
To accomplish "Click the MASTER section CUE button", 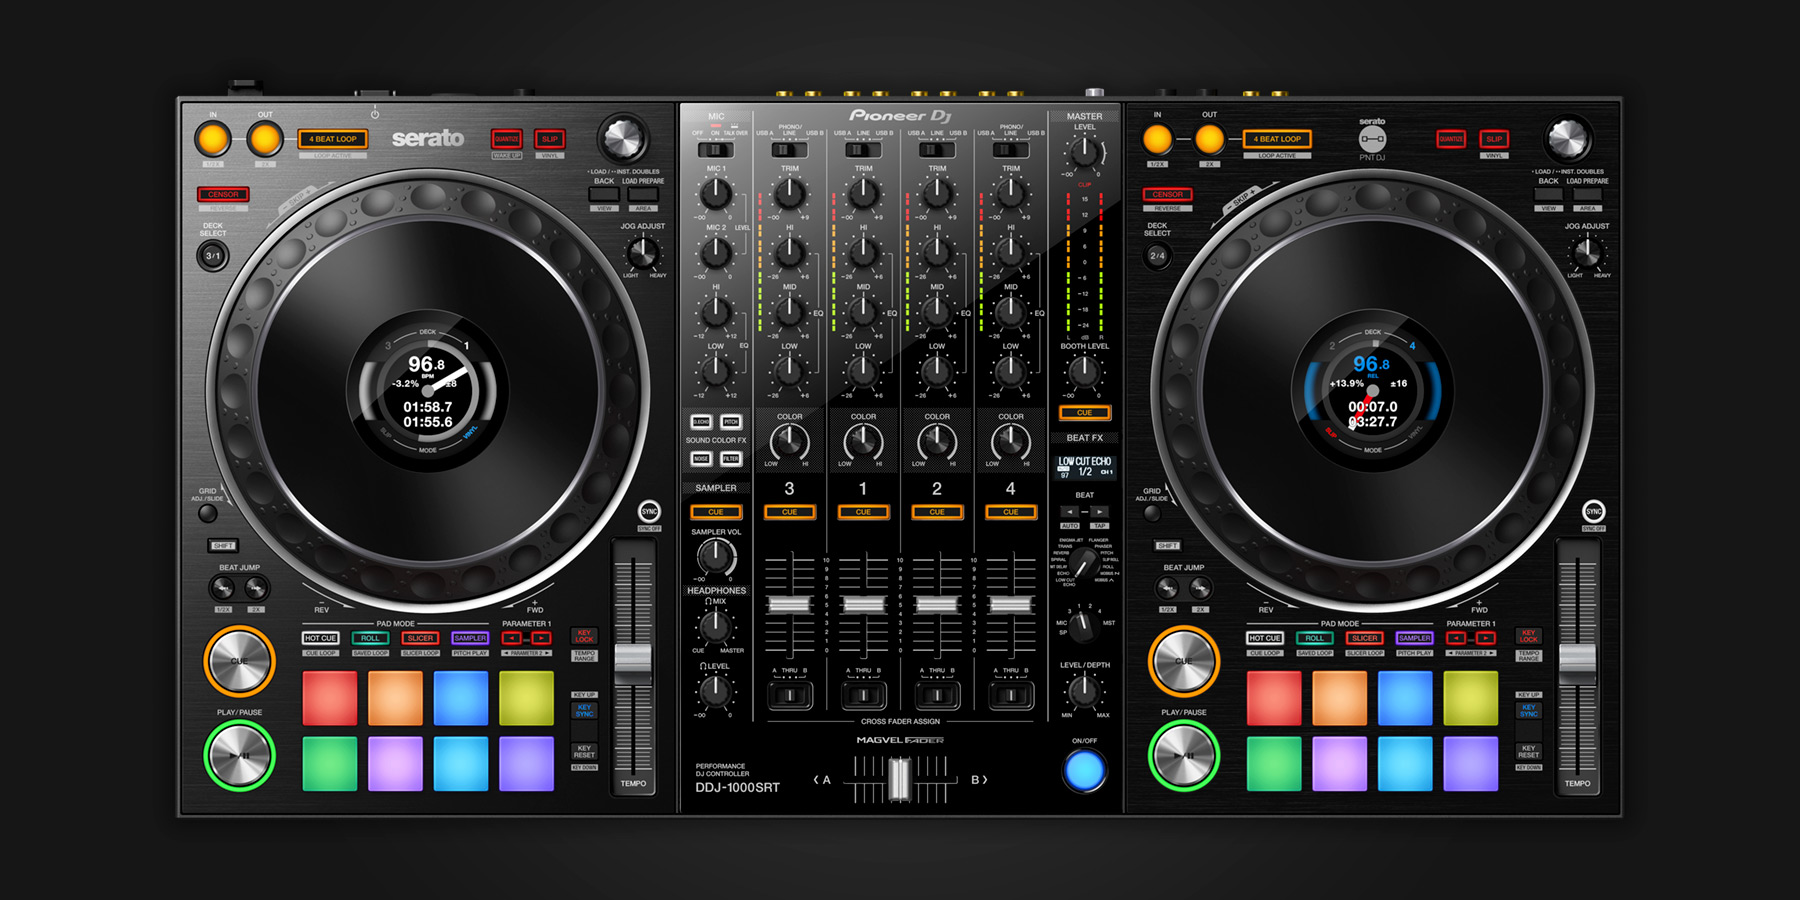I will [1084, 413].
